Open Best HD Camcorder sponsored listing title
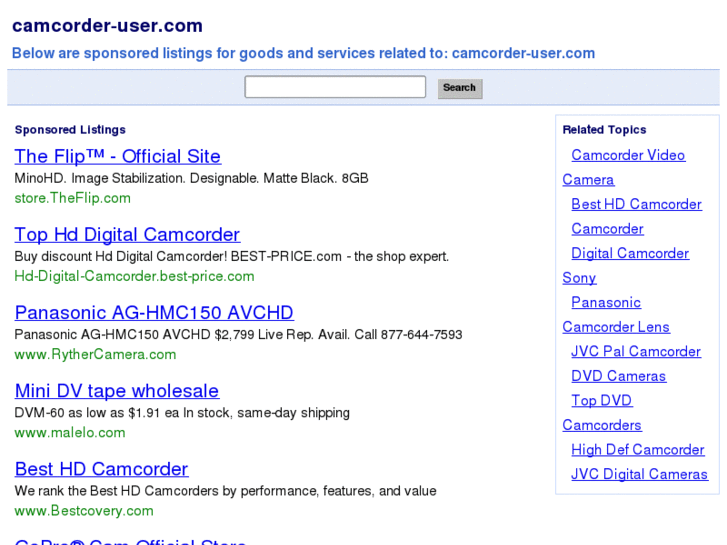727x545 pixels. 101,469
